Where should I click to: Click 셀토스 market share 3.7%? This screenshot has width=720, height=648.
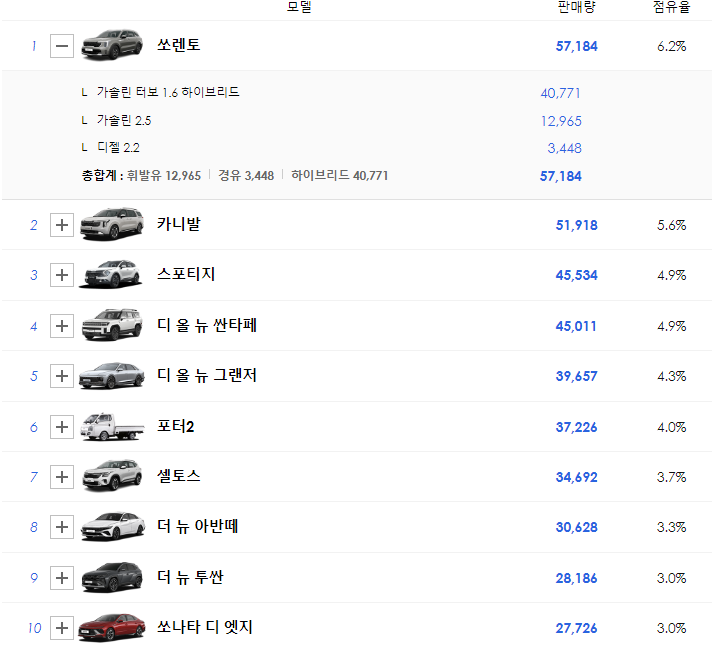pos(671,477)
